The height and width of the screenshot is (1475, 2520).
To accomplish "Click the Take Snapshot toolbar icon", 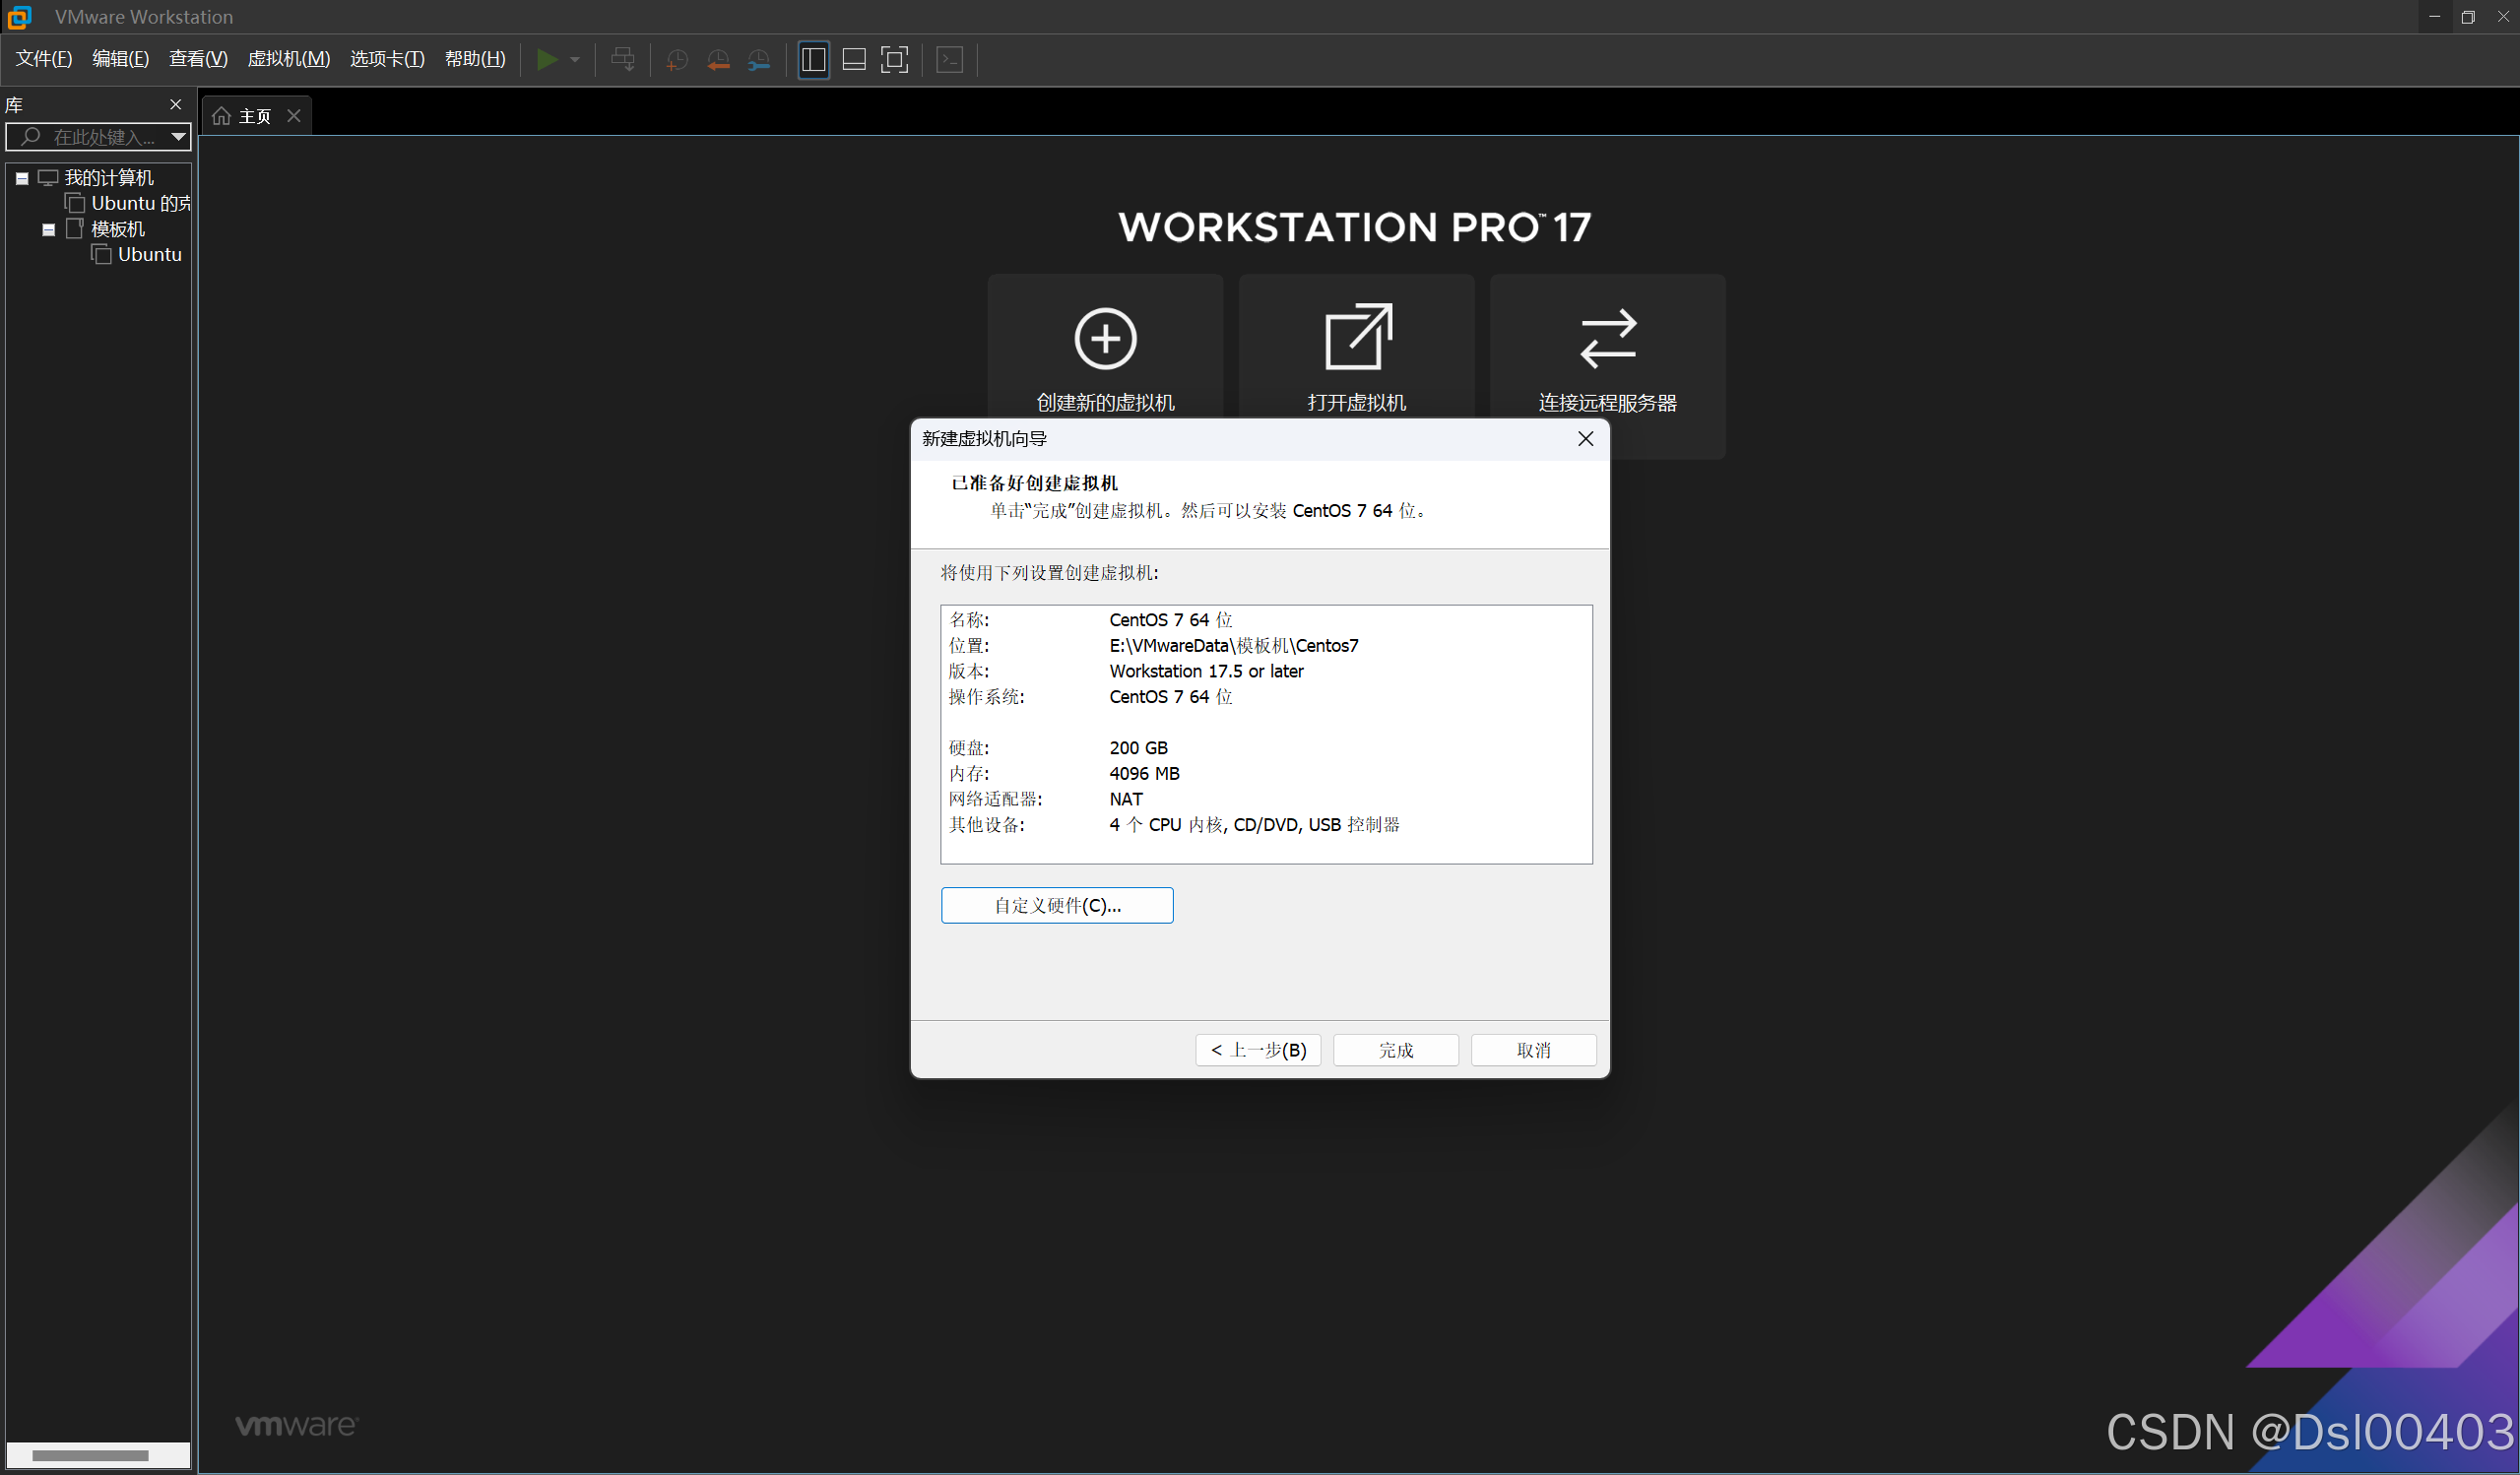I will pos(677,60).
